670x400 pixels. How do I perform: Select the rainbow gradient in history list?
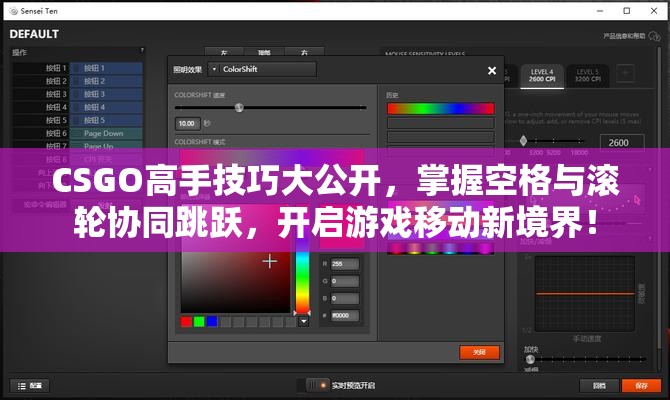click(x=441, y=109)
